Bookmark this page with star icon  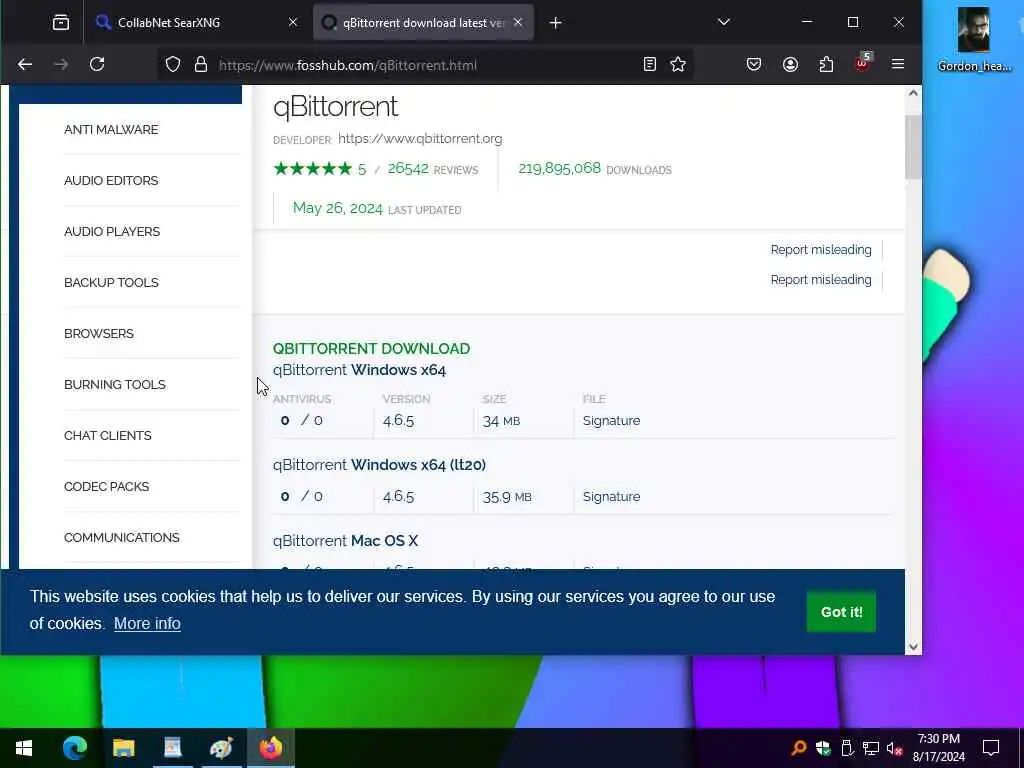678,64
